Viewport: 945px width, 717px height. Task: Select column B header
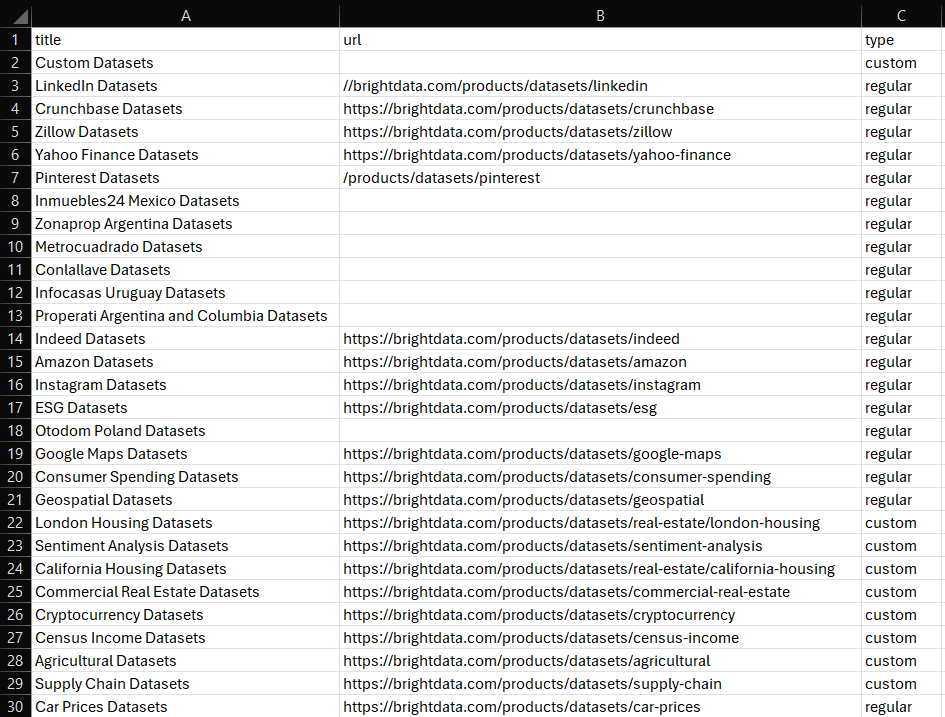point(599,15)
